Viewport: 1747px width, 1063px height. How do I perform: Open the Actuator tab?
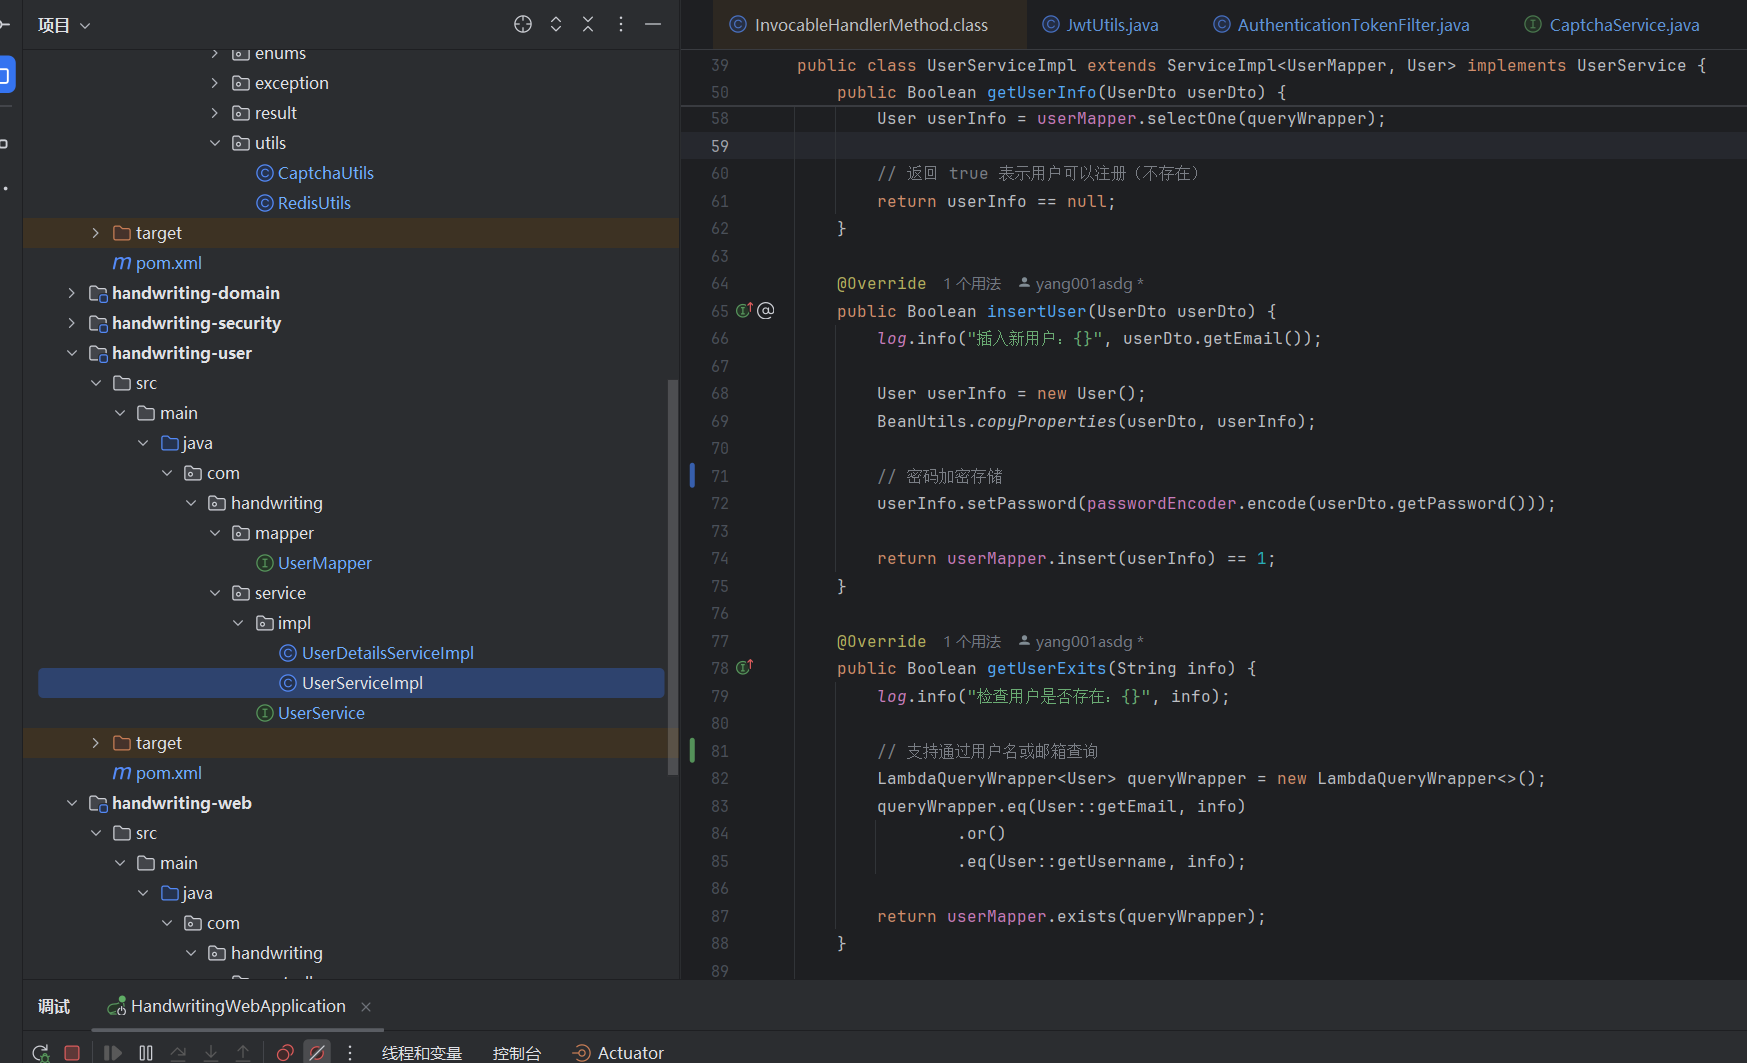(x=629, y=1053)
